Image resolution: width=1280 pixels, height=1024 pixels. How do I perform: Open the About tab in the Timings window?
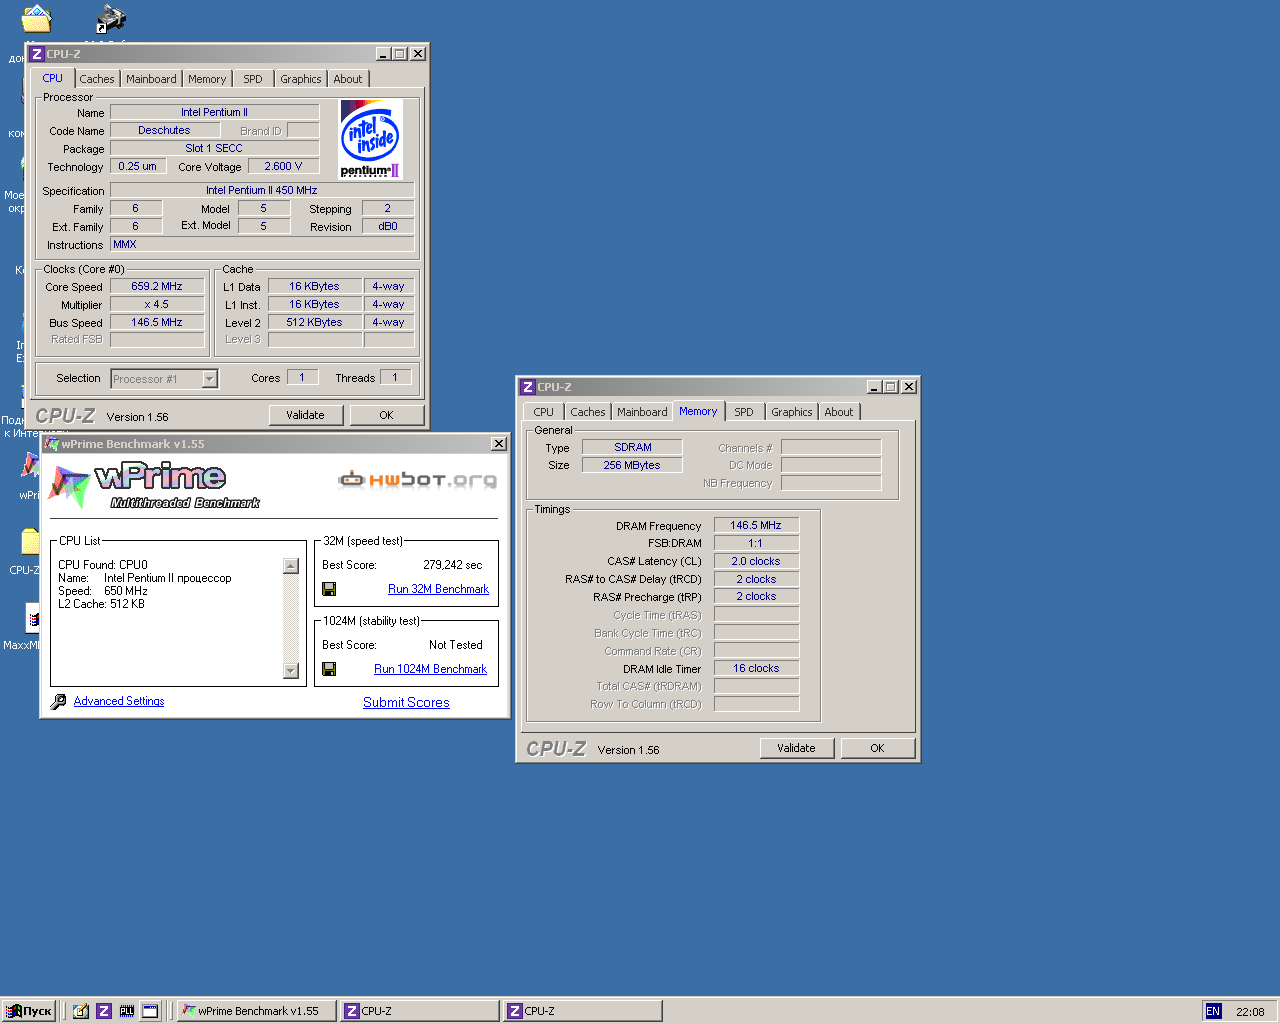[839, 412]
